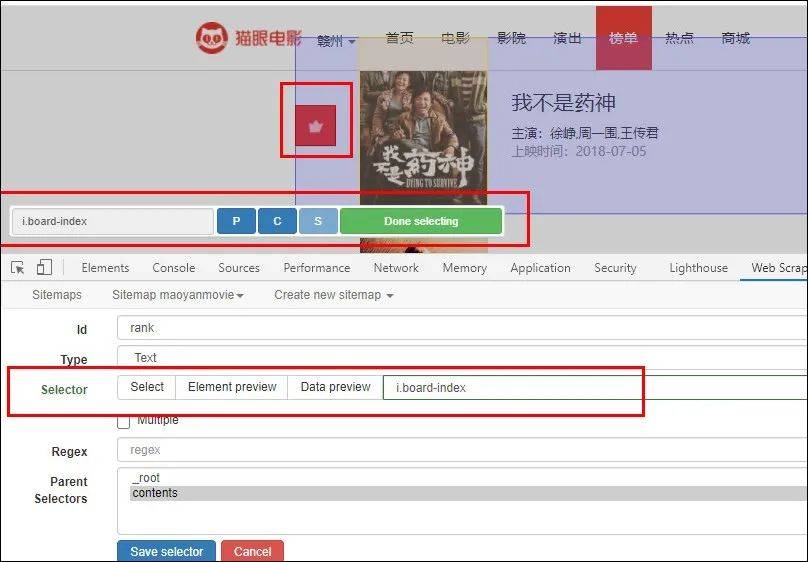Screen dimensions: 808x562
Task: Go to 商城 in site navigation
Action: coord(735,38)
